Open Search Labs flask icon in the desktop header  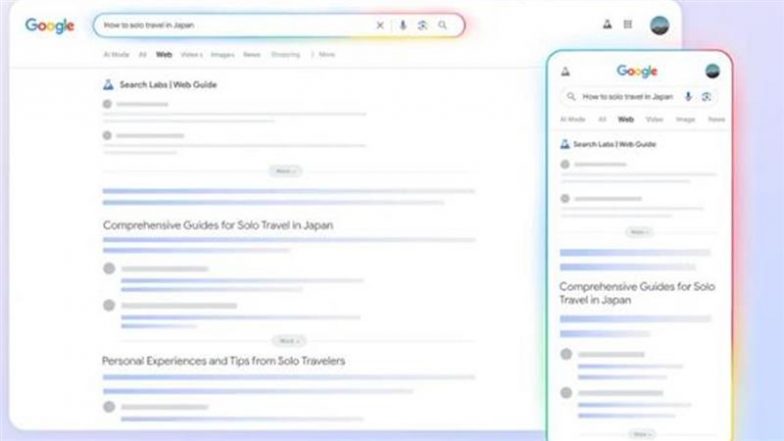point(607,24)
